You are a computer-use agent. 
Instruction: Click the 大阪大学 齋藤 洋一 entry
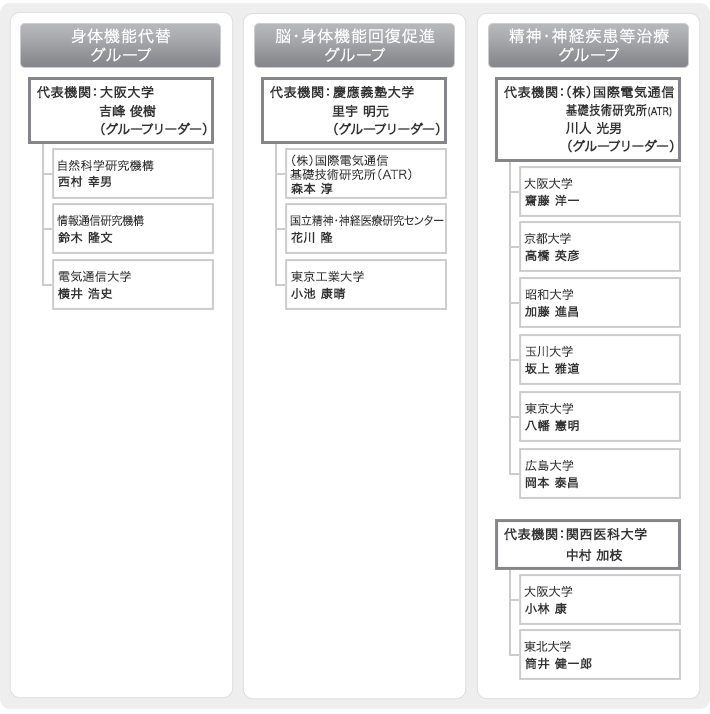tap(600, 191)
